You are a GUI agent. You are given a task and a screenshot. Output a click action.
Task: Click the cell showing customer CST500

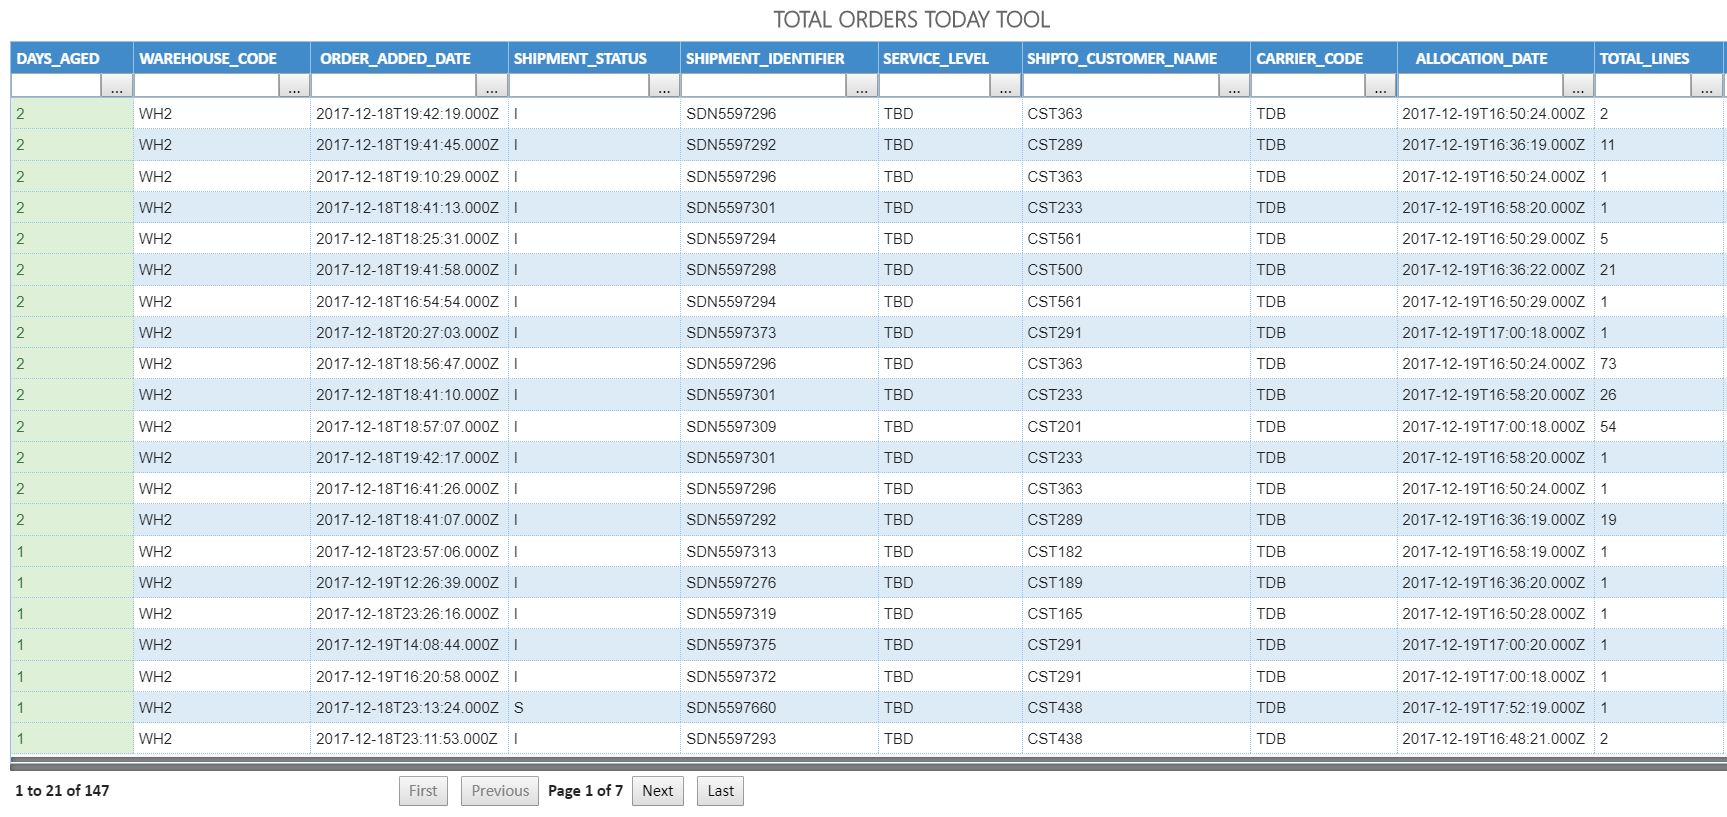[1055, 270]
